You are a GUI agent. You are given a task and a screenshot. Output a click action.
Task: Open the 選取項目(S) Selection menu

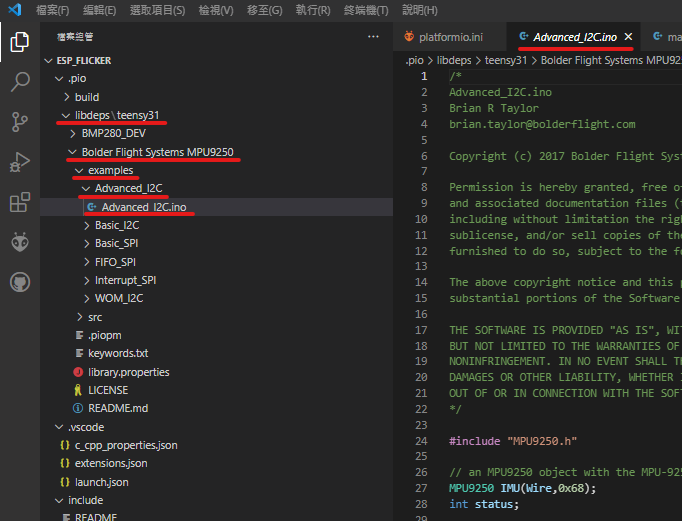click(157, 10)
